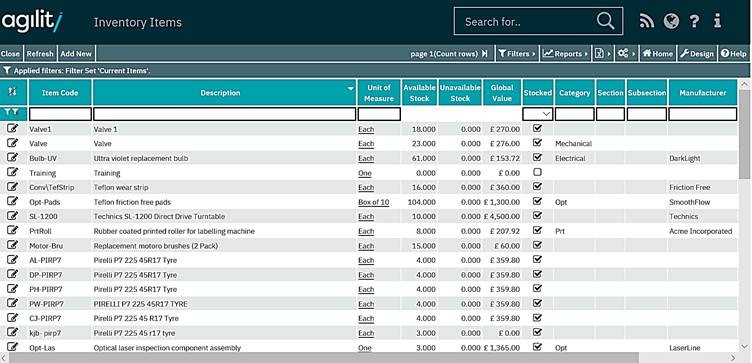
Task: Click the filter funnel icons in filter row
Action: (x=12, y=113)
